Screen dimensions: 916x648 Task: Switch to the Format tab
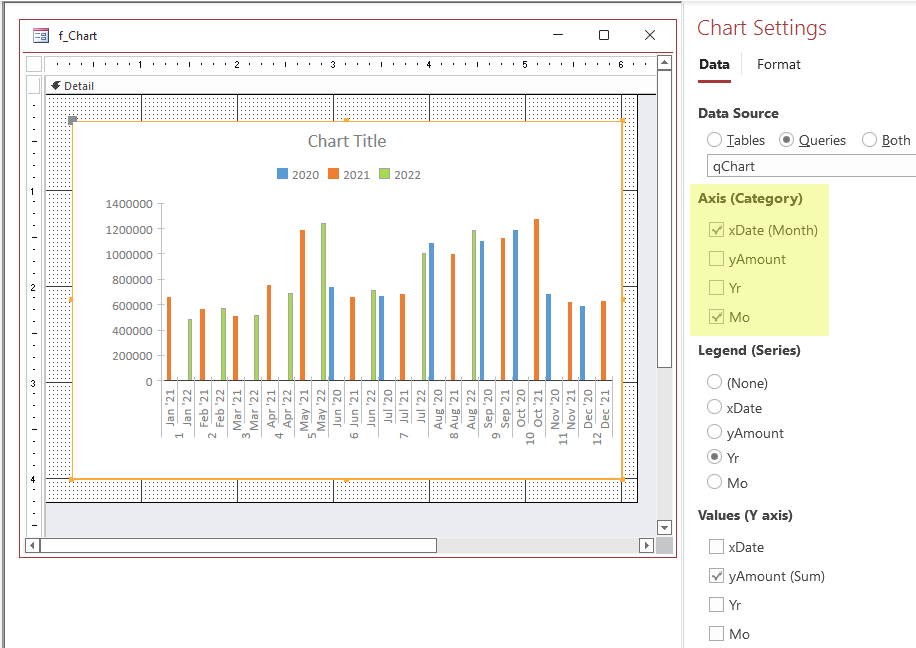(778, 64)
